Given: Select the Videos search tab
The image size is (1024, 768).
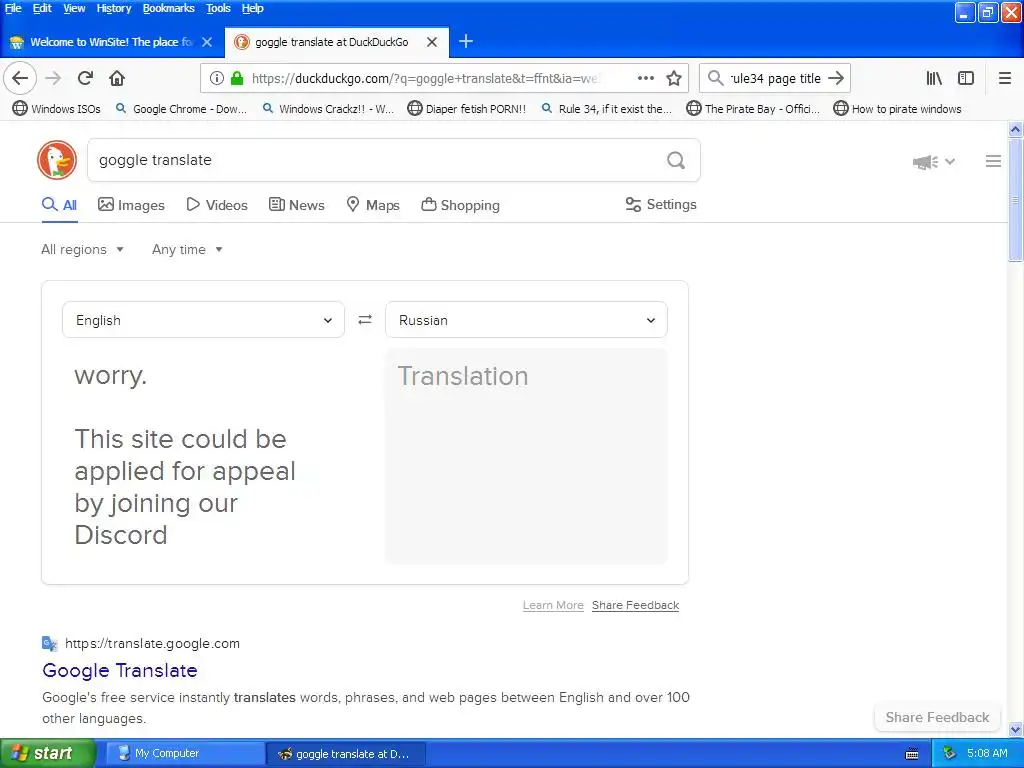Looking at the screenshot, I should 217,205.
